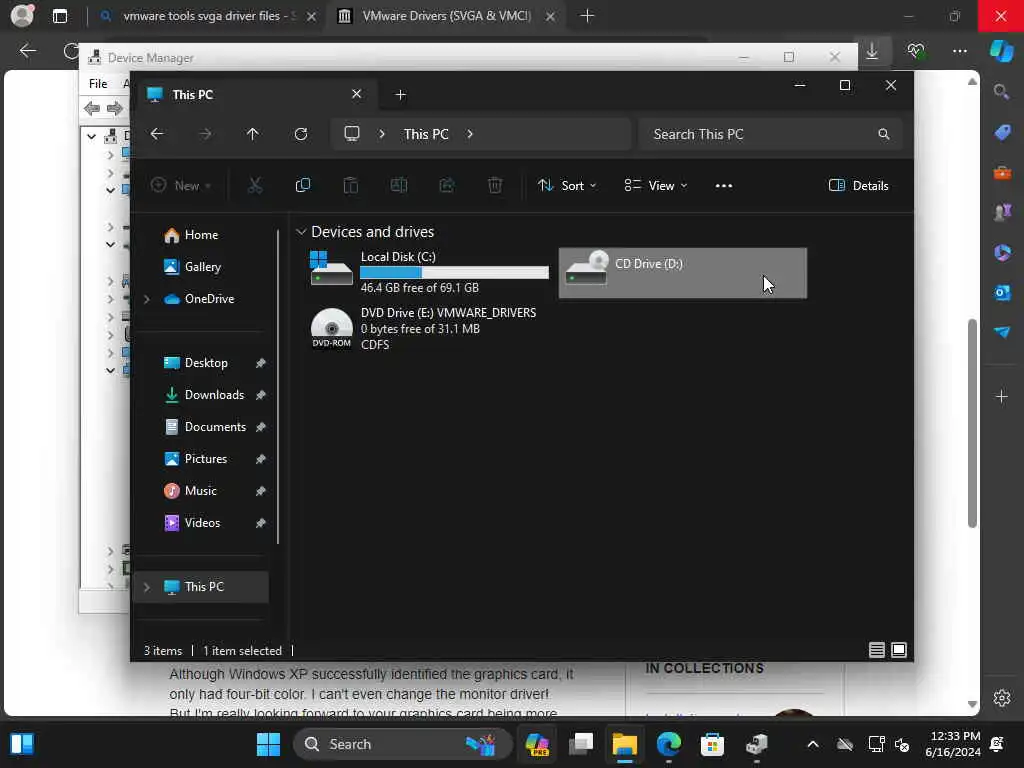Image resolution: width=1024 pixels, height=768 pixels.
Task: Open Videos quick access folder
Action: tap(202, 523)
